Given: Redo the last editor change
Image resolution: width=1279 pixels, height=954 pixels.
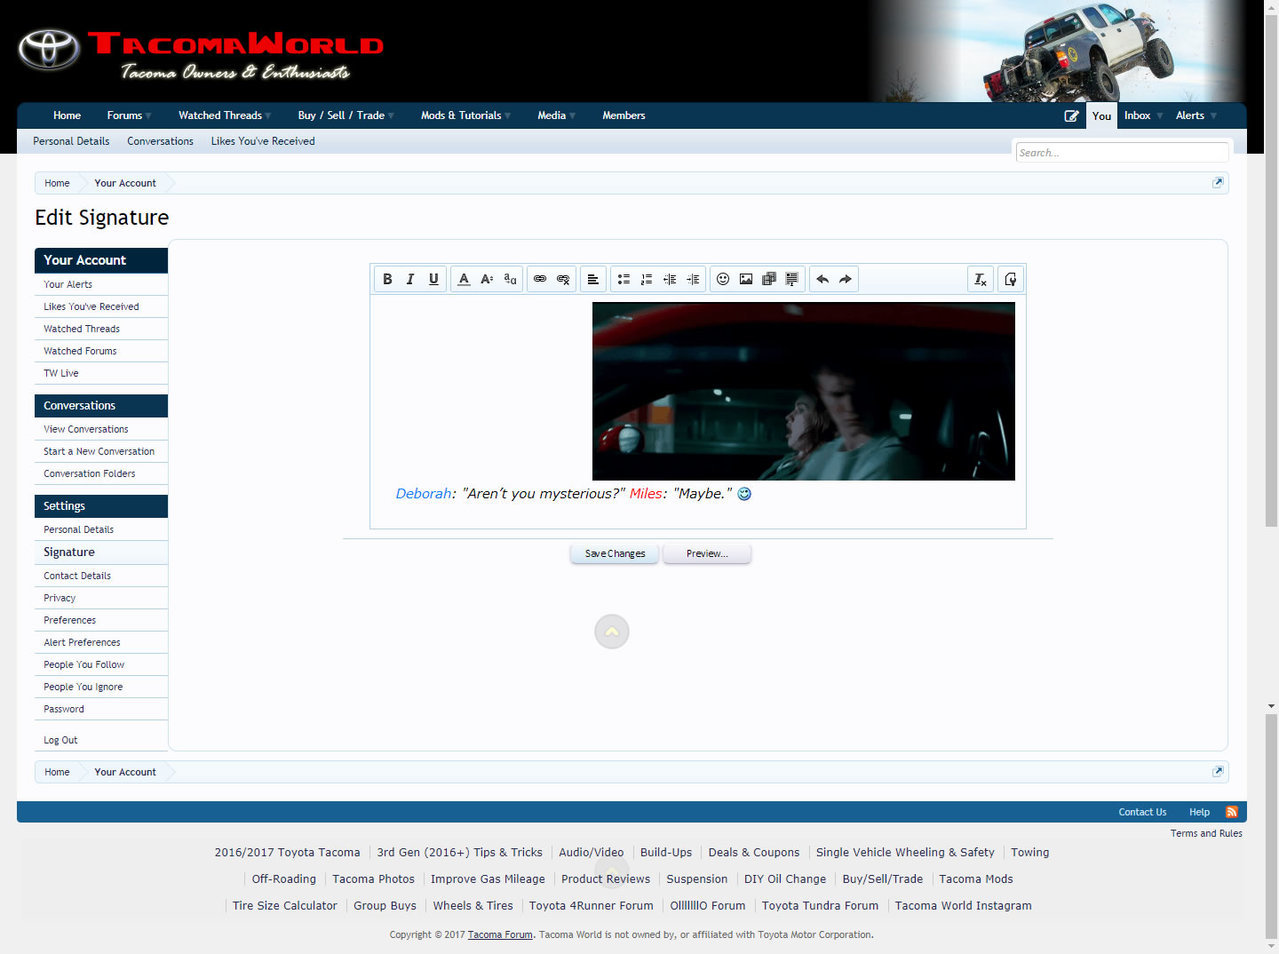Looking at the screenshot, I should click(x=845, y=279).
